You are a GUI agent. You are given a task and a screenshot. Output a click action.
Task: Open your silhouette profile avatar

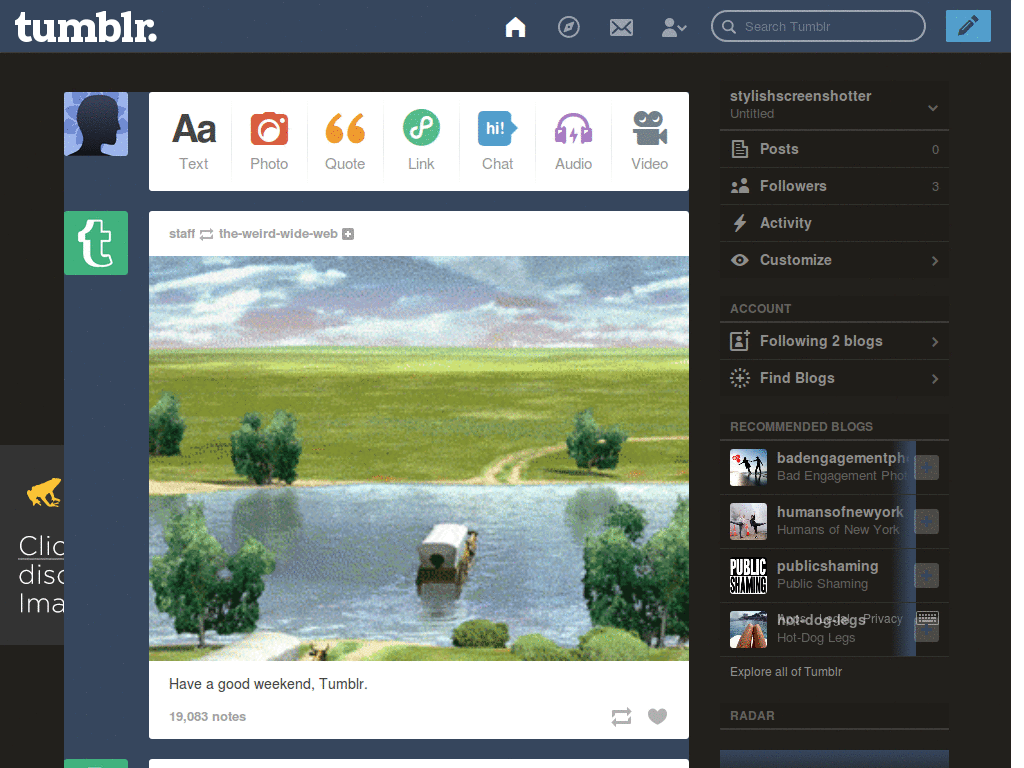tap(96, 124)
